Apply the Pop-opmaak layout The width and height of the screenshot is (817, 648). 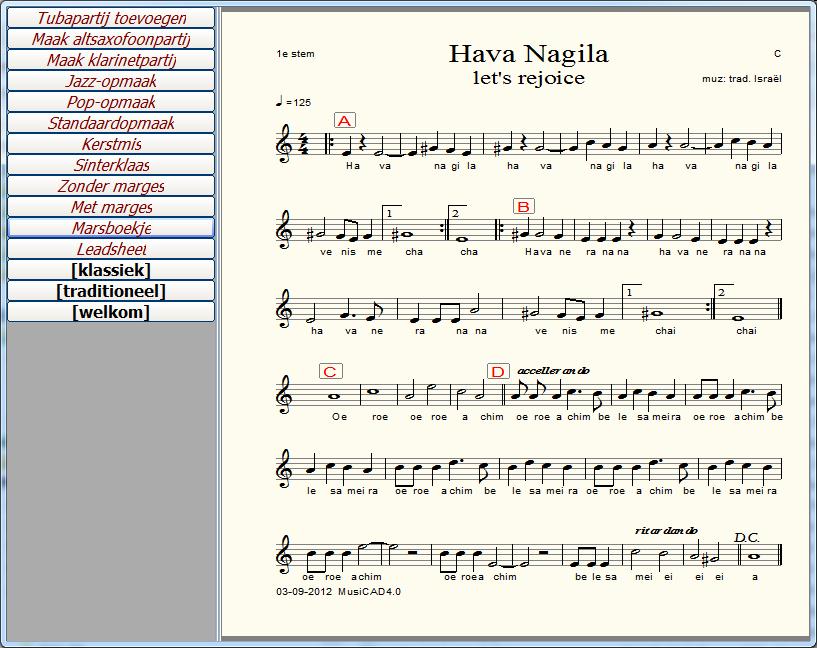(x=111, y=102)
